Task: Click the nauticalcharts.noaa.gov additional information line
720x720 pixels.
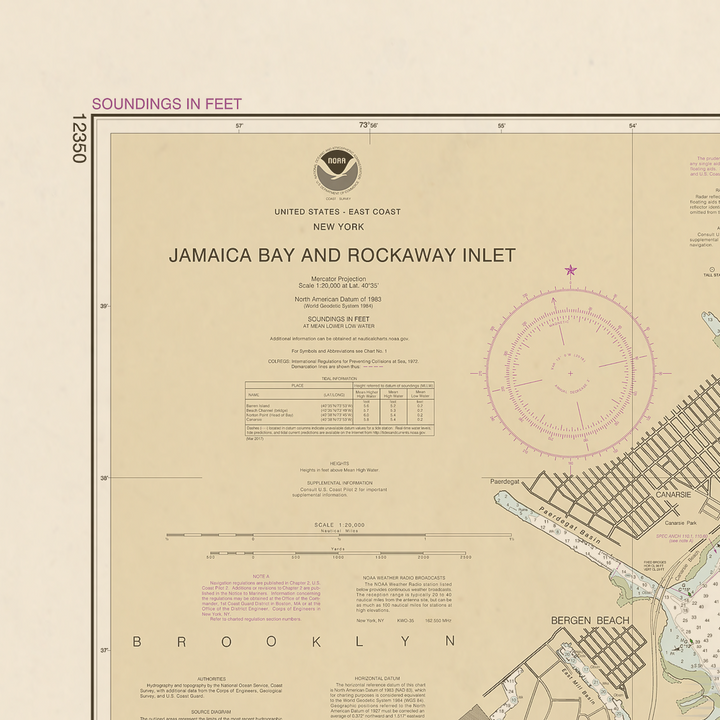Action: [x=339, y=339]
